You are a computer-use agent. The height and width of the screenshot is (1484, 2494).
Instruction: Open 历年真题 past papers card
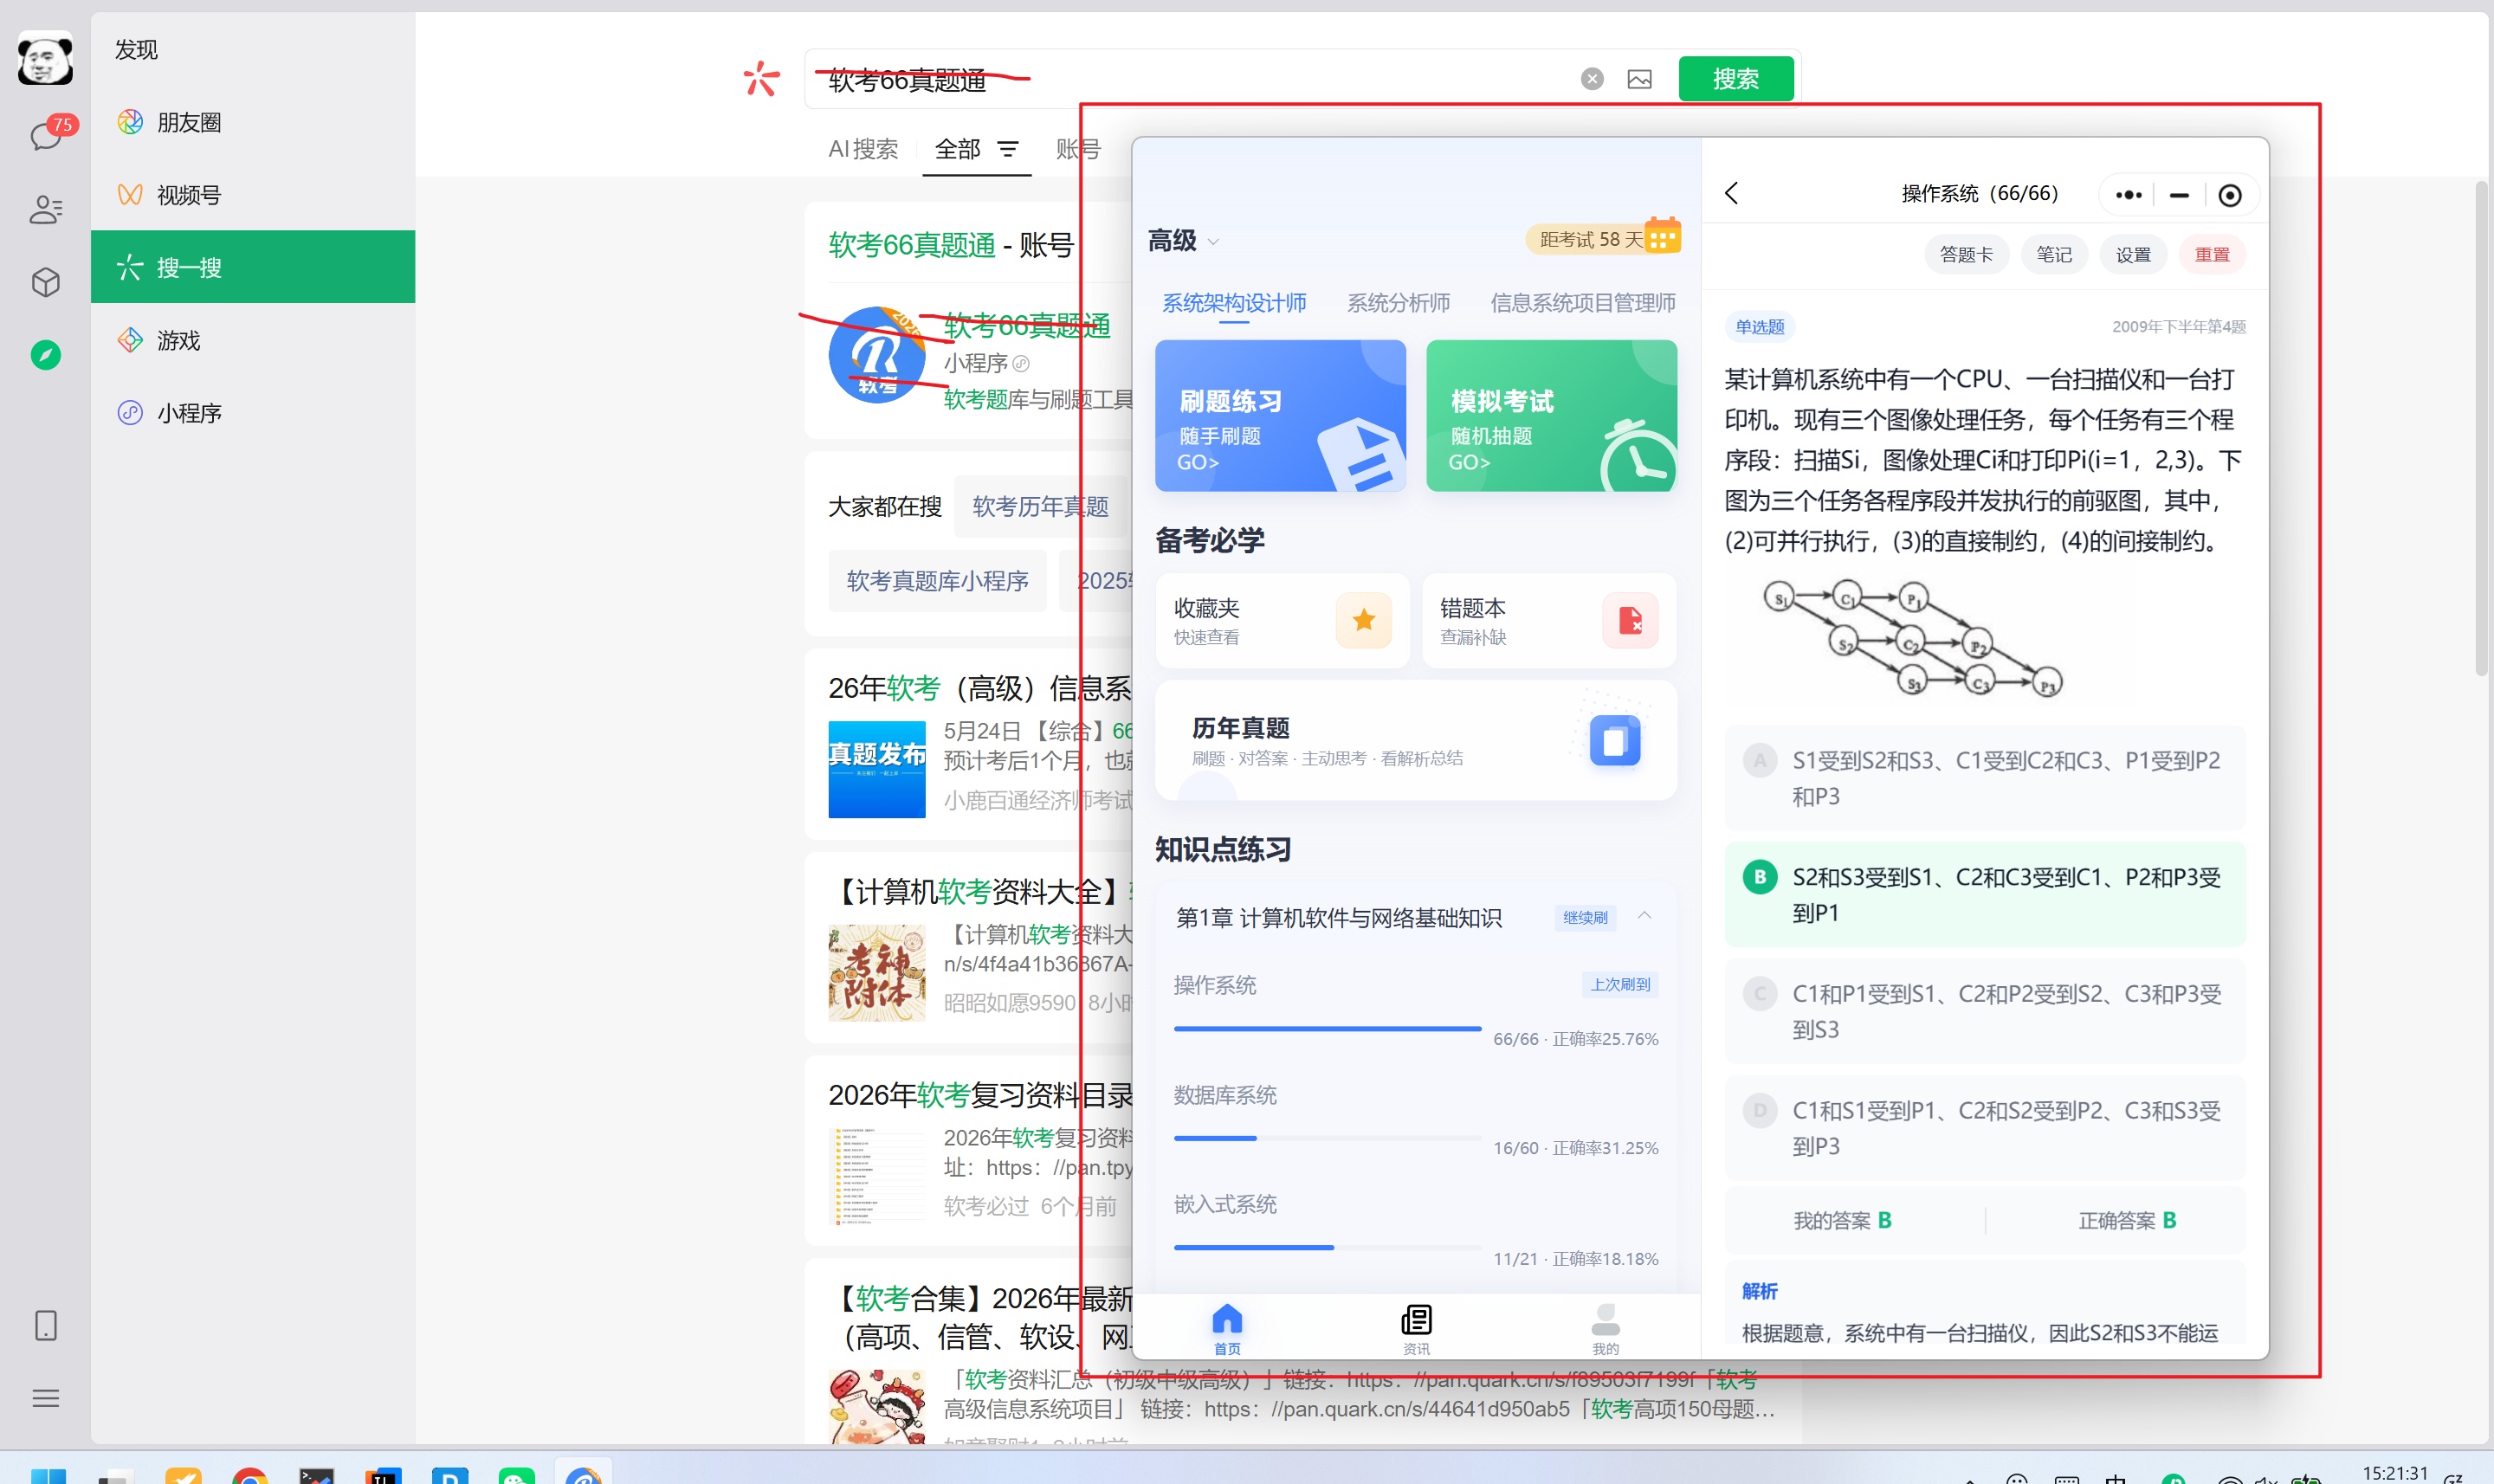(1415, 740)
